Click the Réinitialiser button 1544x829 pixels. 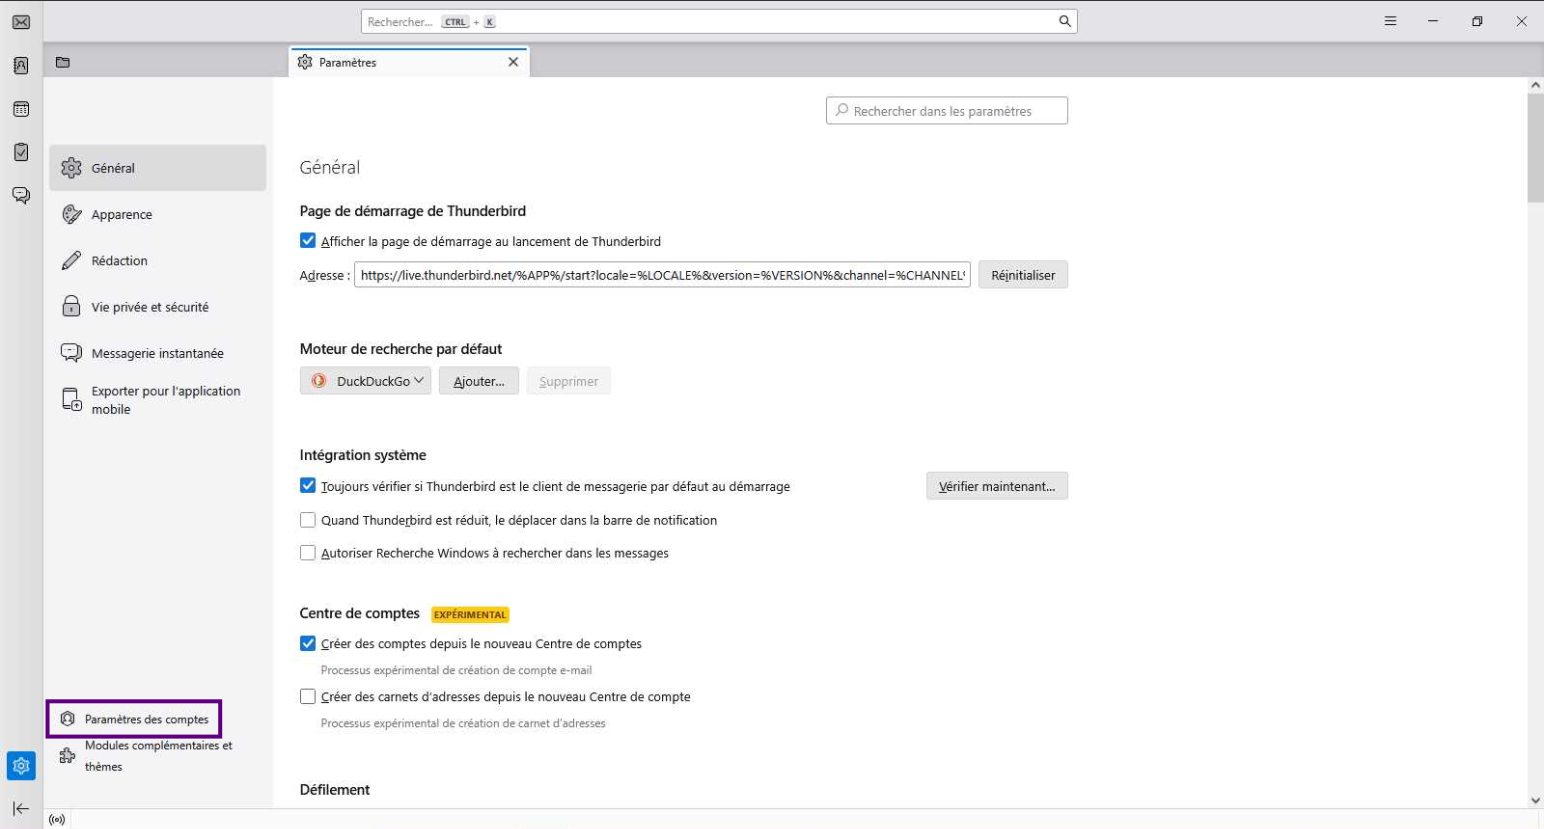click(1023, 275)
